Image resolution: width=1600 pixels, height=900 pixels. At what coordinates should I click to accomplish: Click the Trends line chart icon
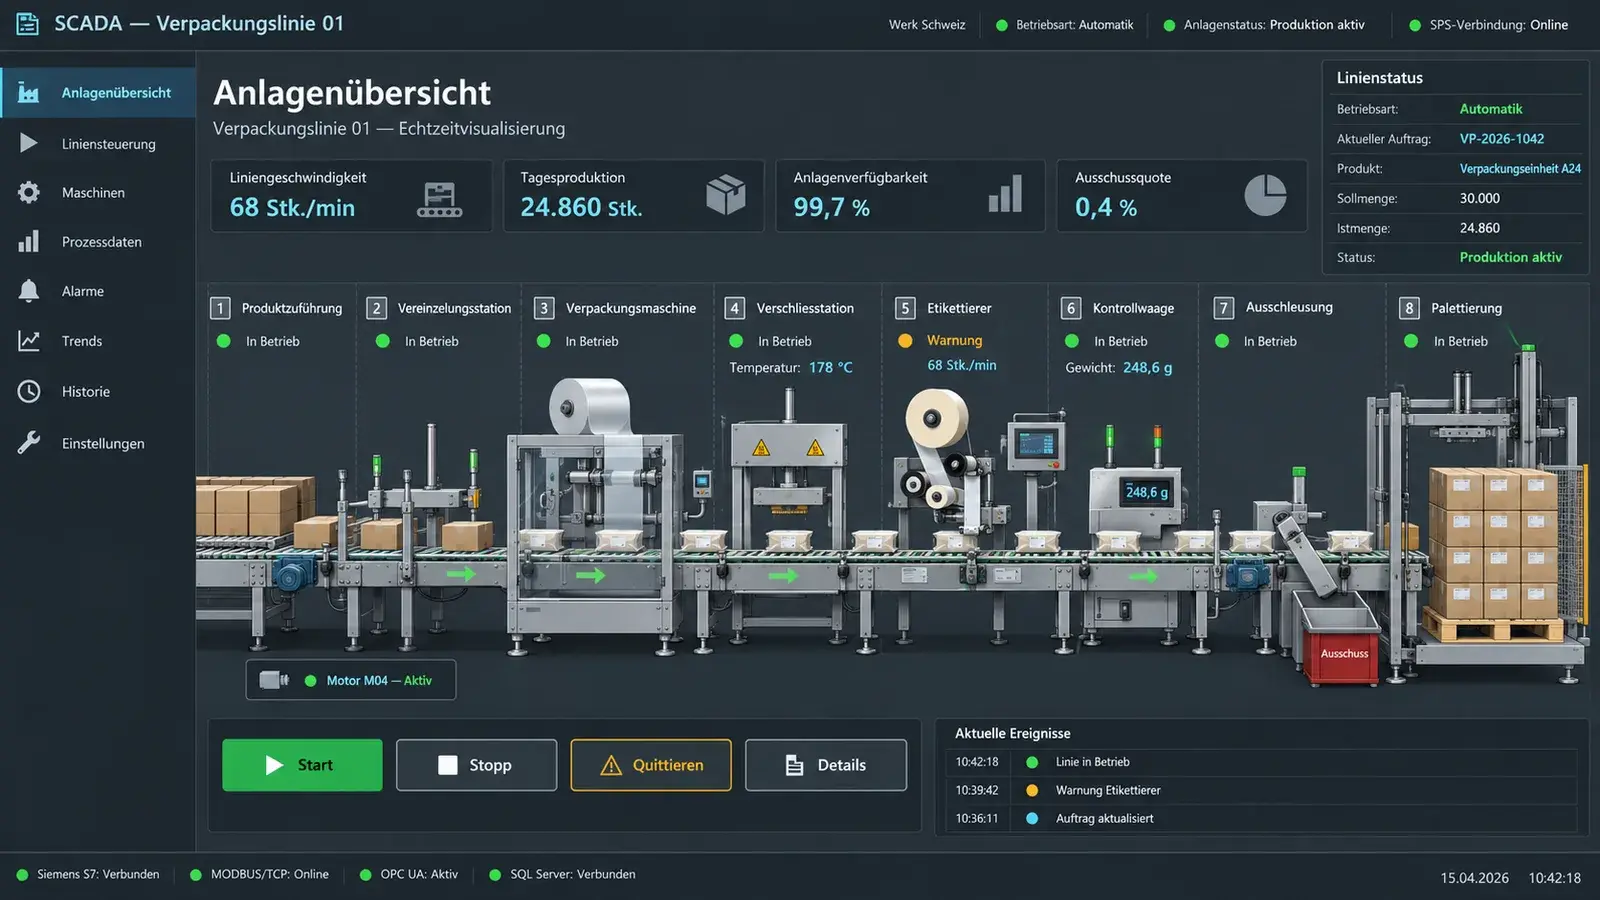click(x=29, y=341)
